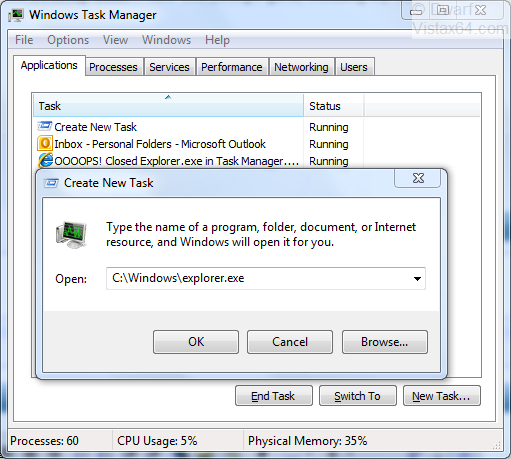The width and height of the screenshot is (511, 459).
Task: Expand the Open combo box dropdown arrow
Action: (x=417, y=279)
